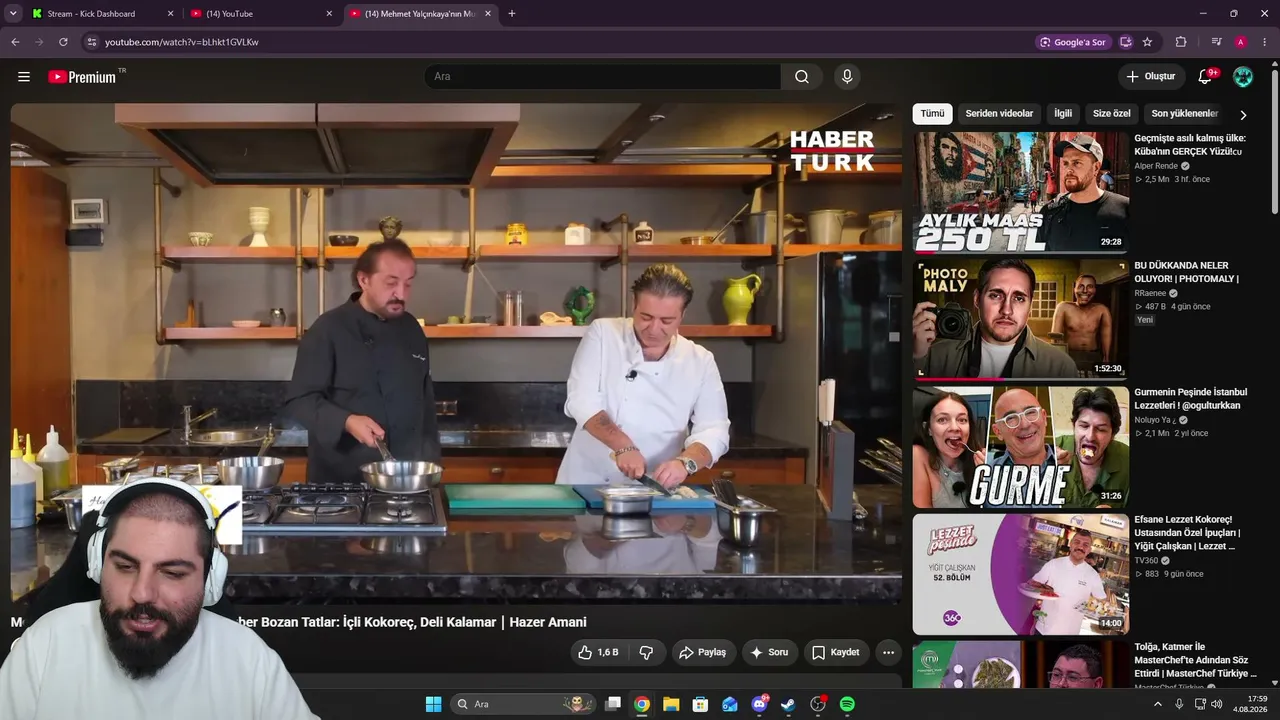The image size is (1280, 720).
Task: Start voice search with the microphone icon
Action: 847,77
